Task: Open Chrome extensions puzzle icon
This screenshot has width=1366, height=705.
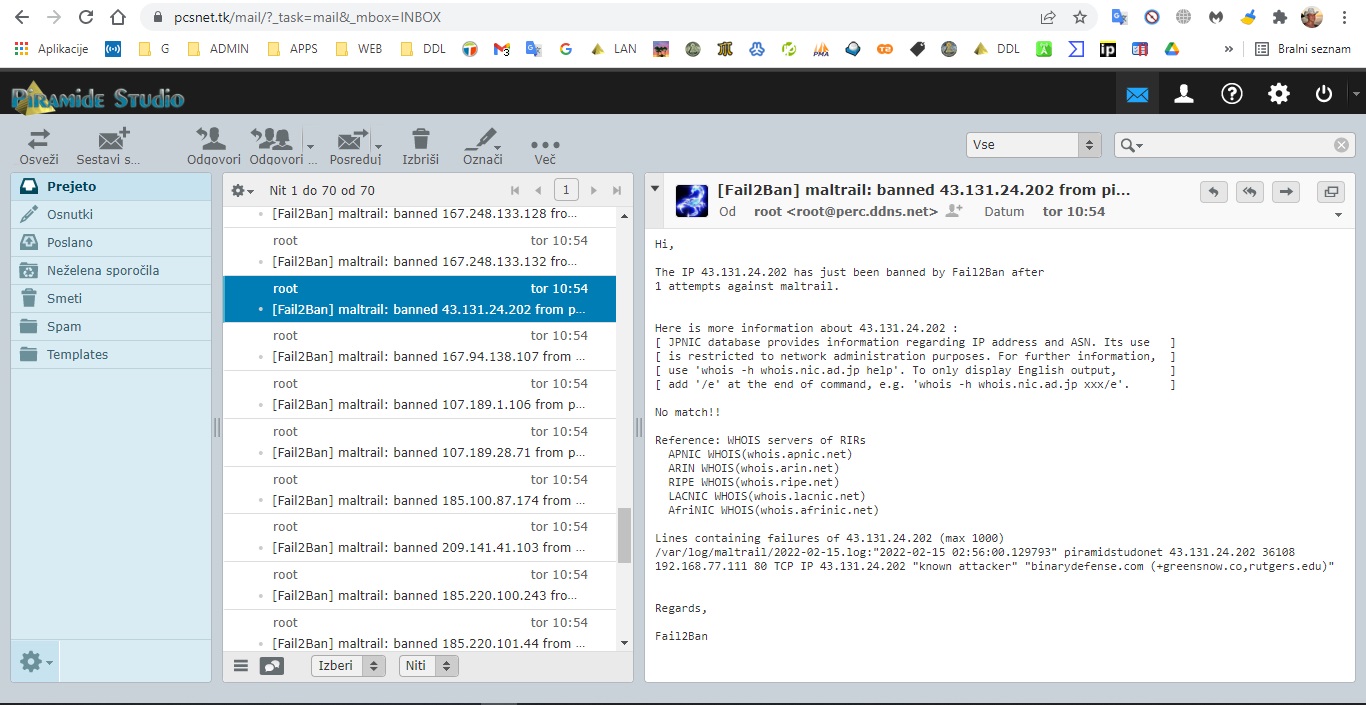Action: point(1279,17)
